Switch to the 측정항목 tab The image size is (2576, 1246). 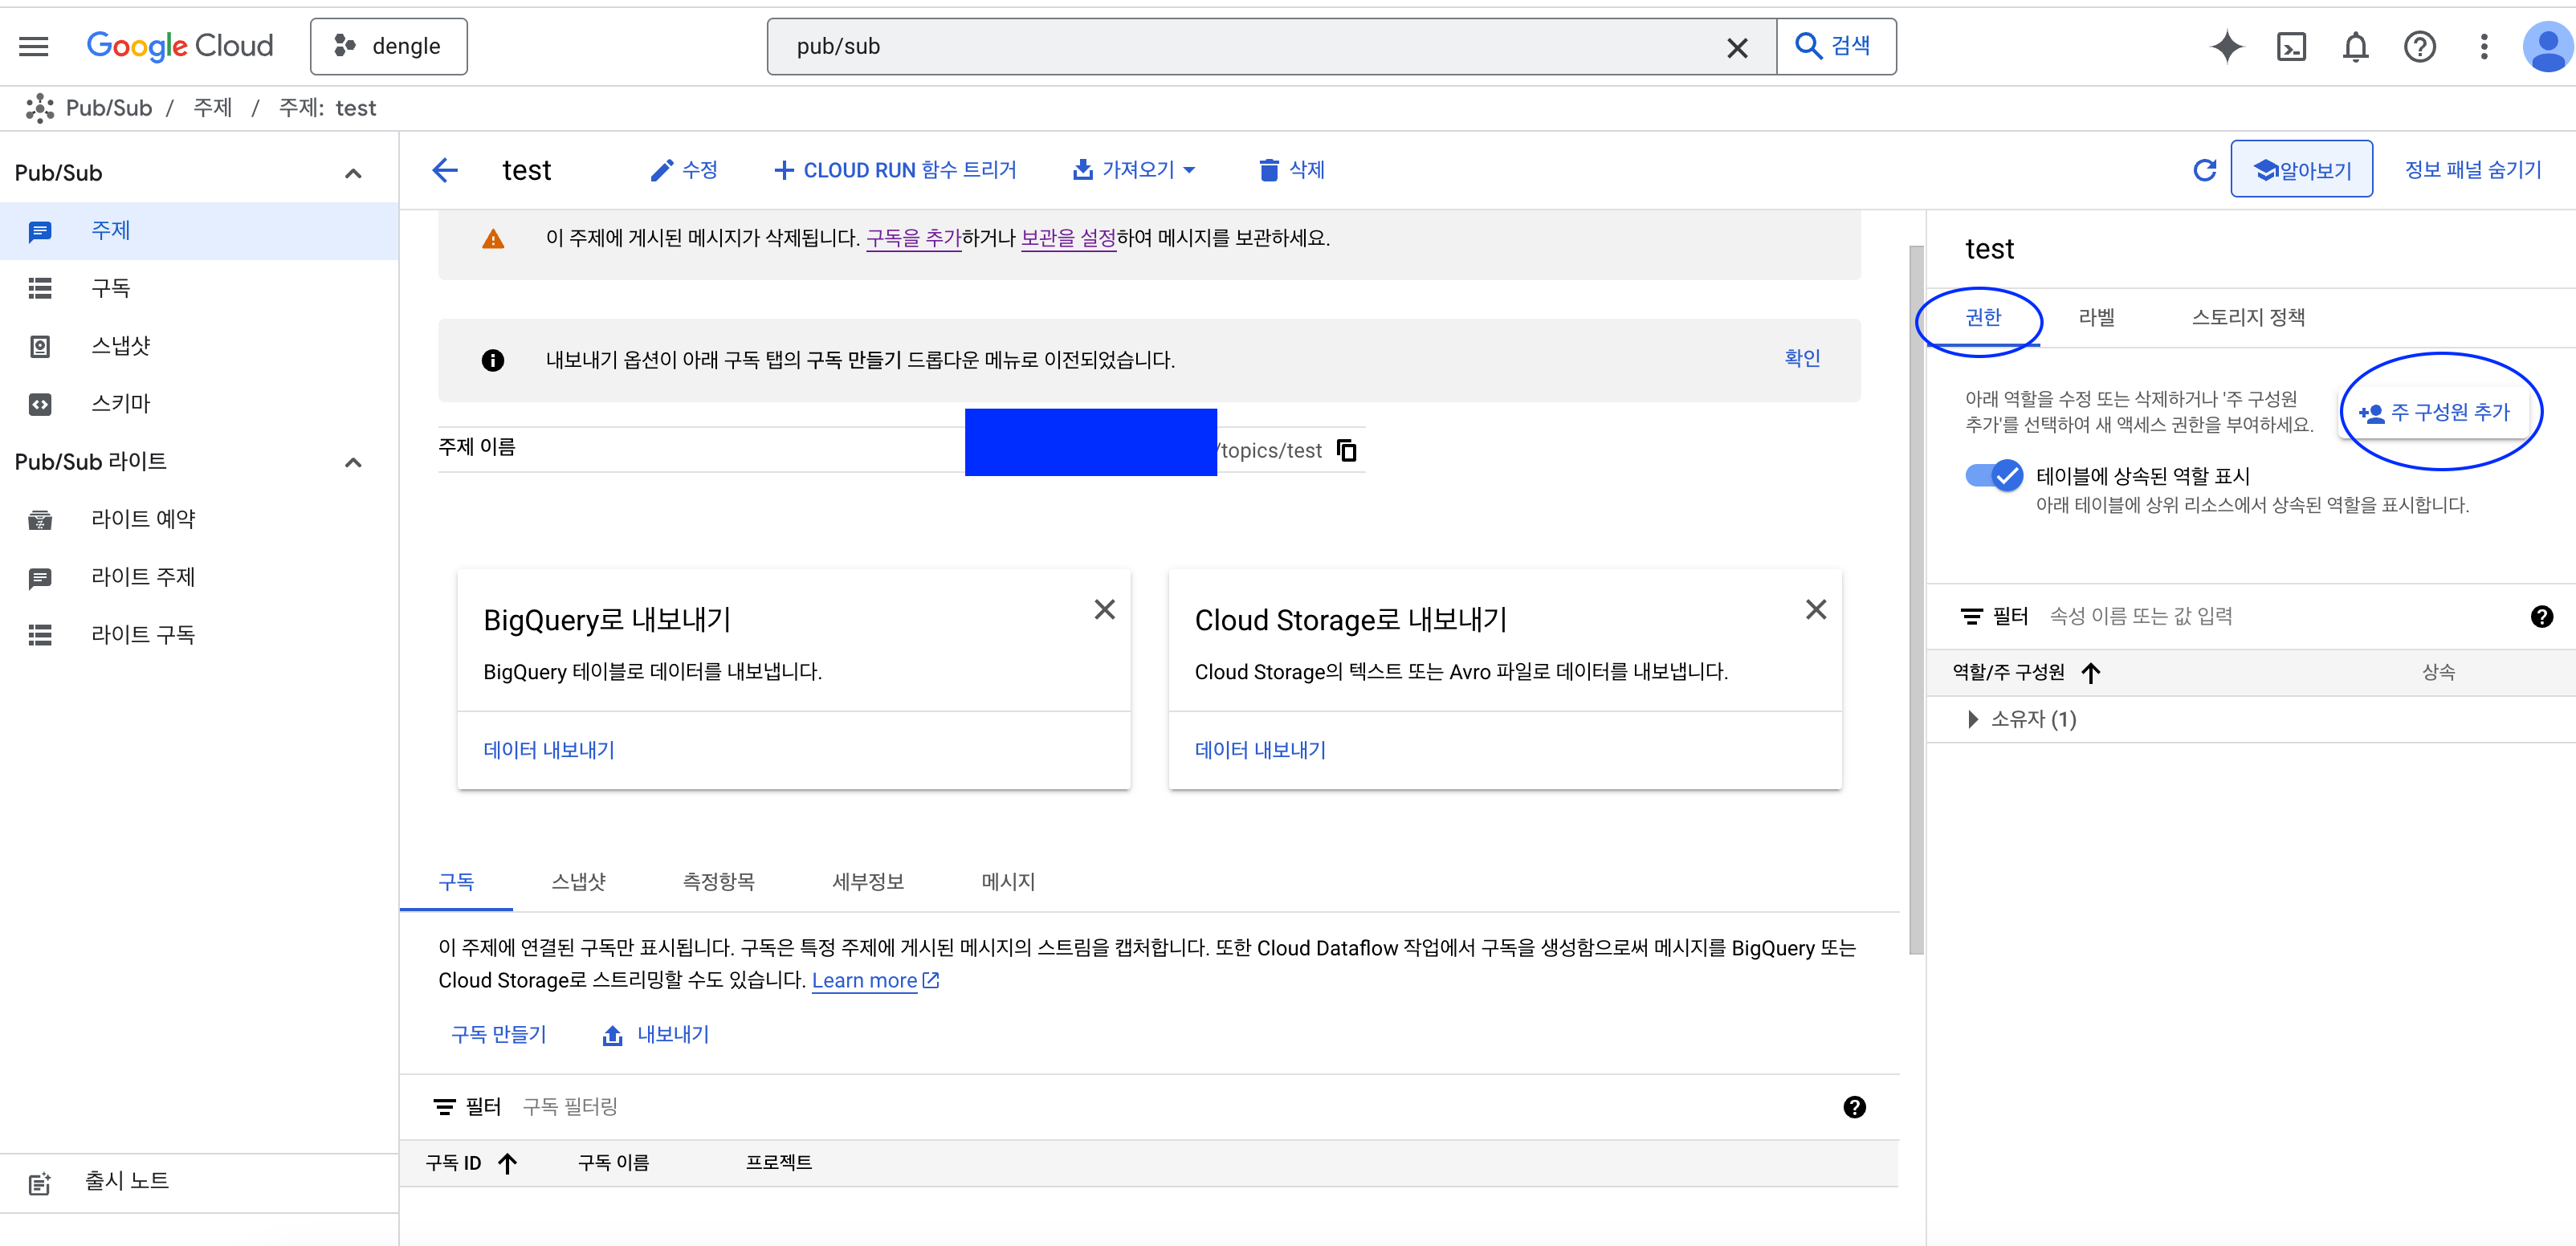tap(718, 881)
